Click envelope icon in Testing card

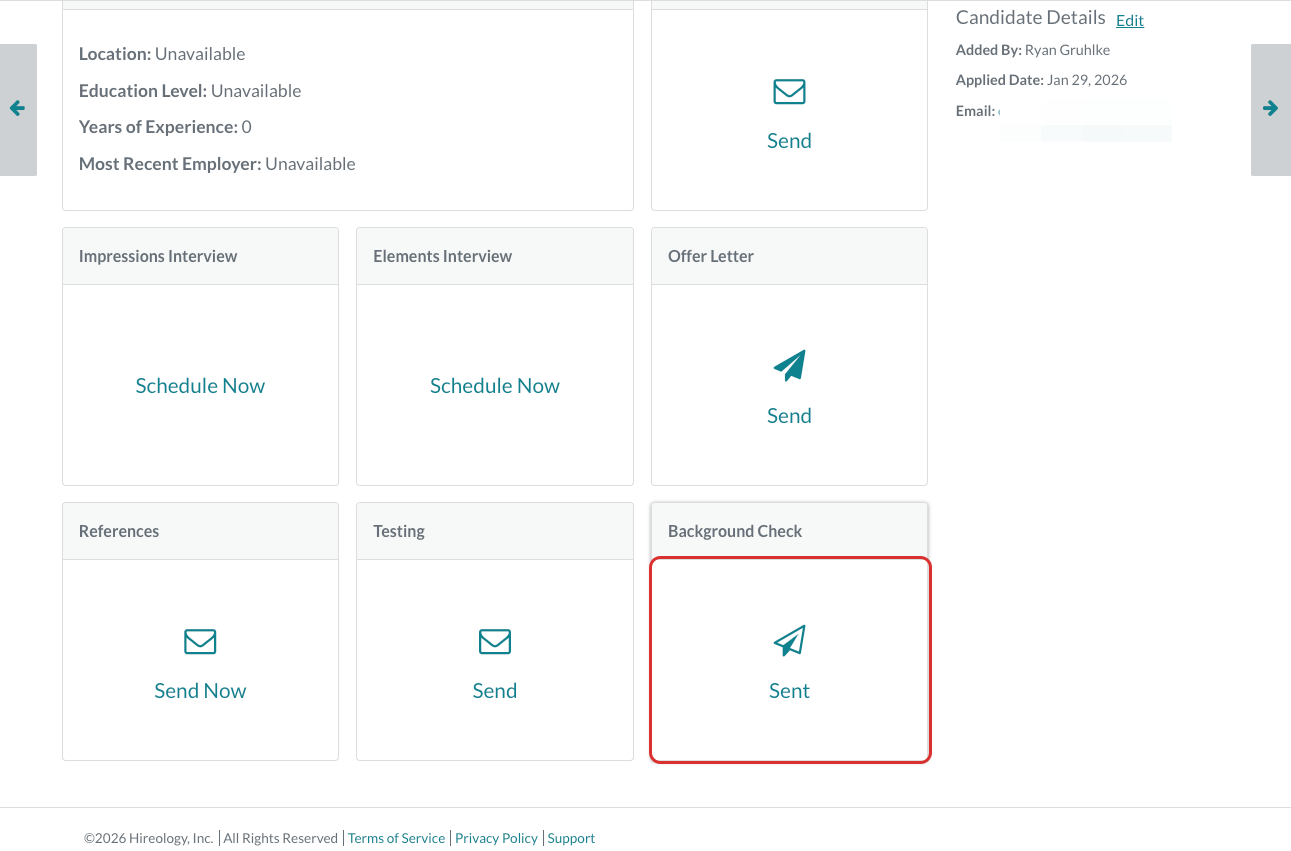click(495, 641)
